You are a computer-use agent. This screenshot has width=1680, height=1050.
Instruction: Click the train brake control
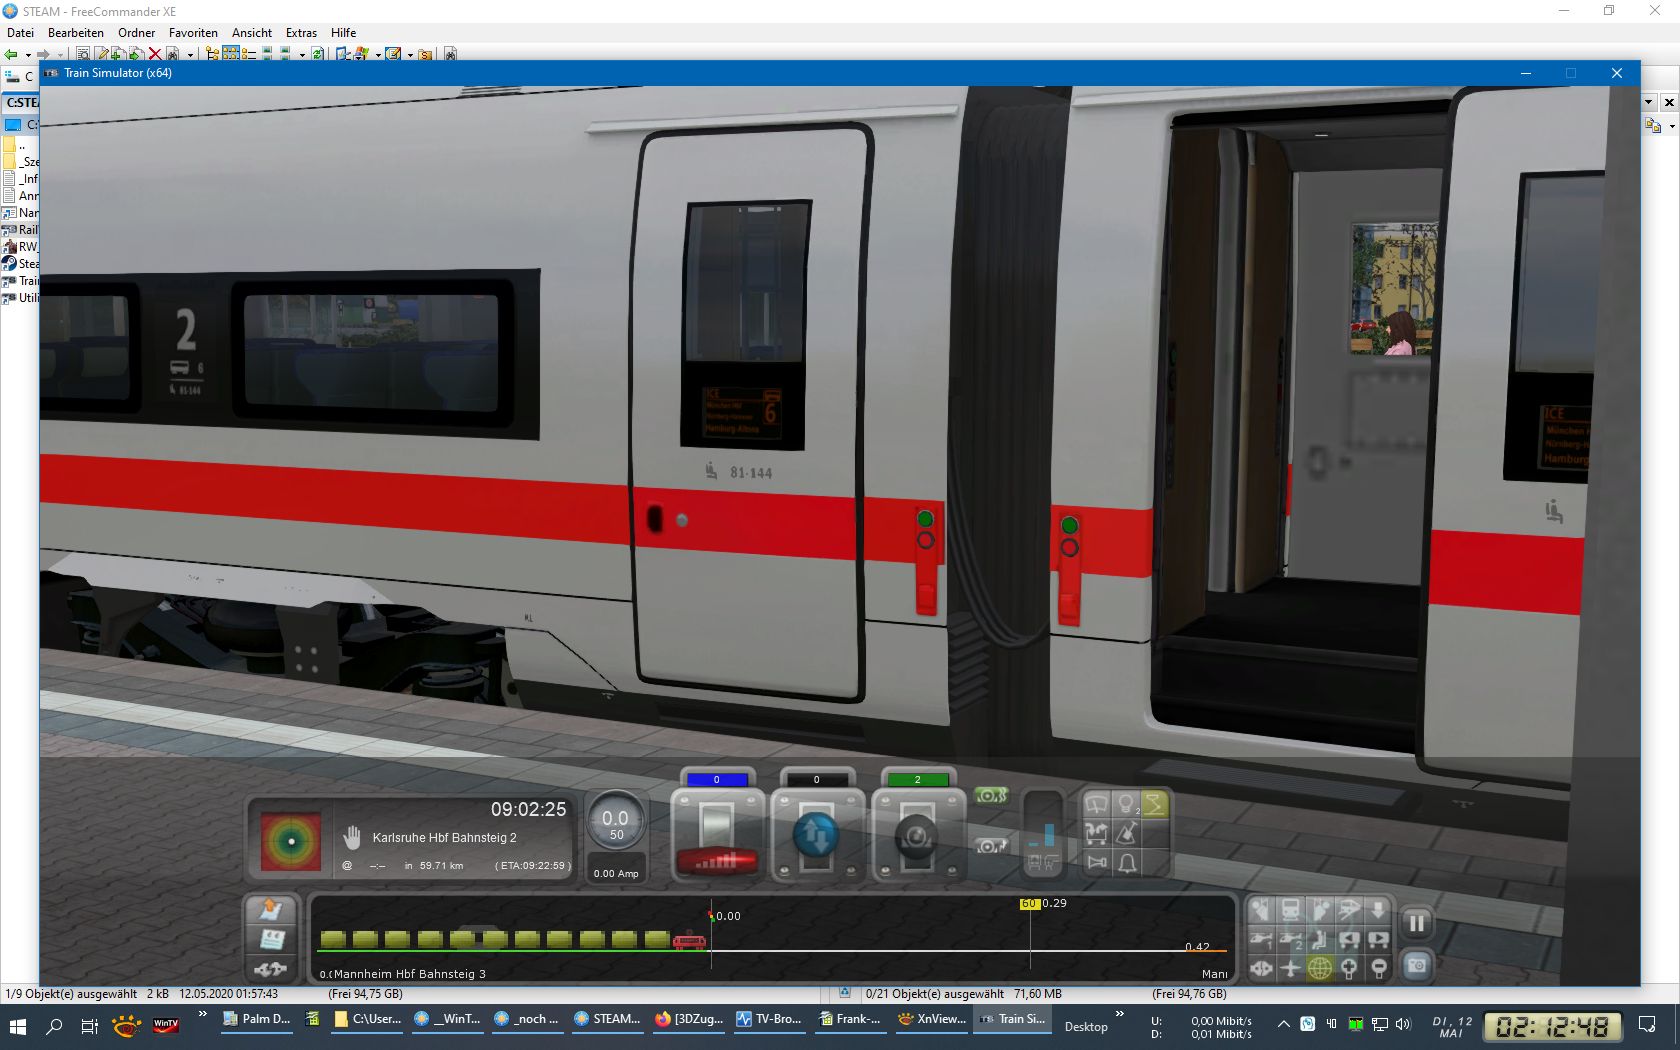[917, 835]
